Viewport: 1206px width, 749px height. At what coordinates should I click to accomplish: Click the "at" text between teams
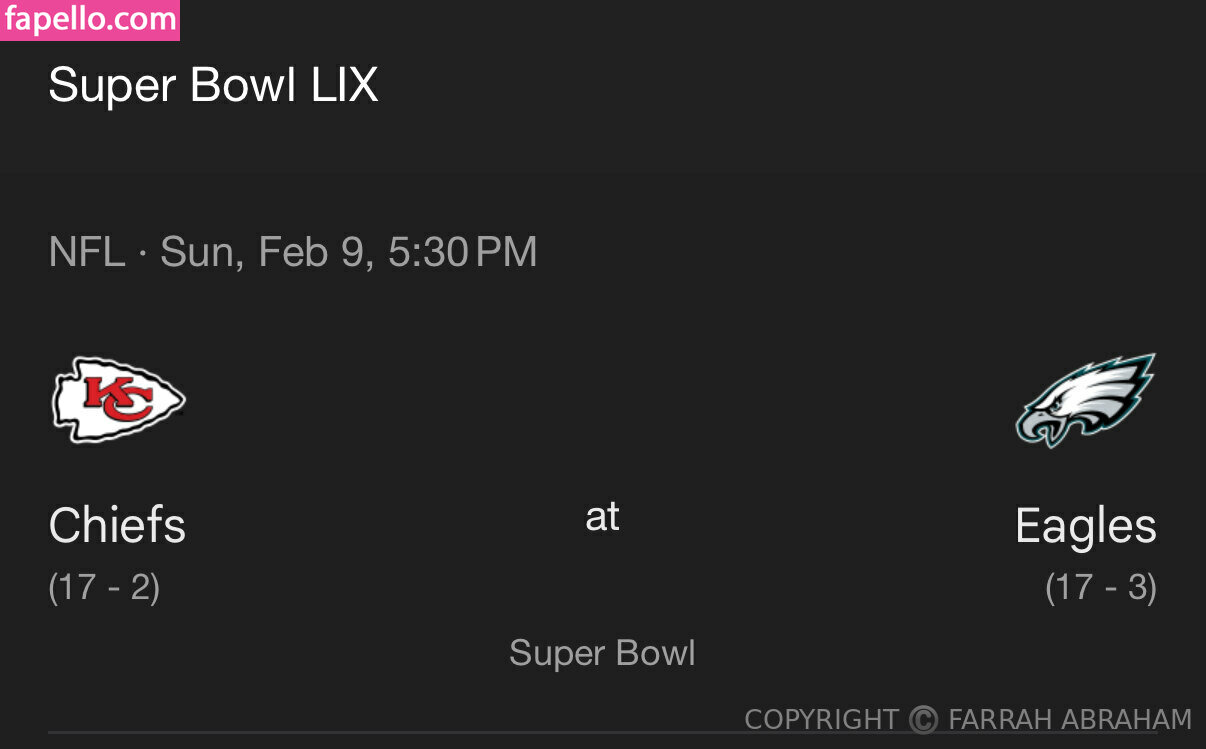coord(602,517)
